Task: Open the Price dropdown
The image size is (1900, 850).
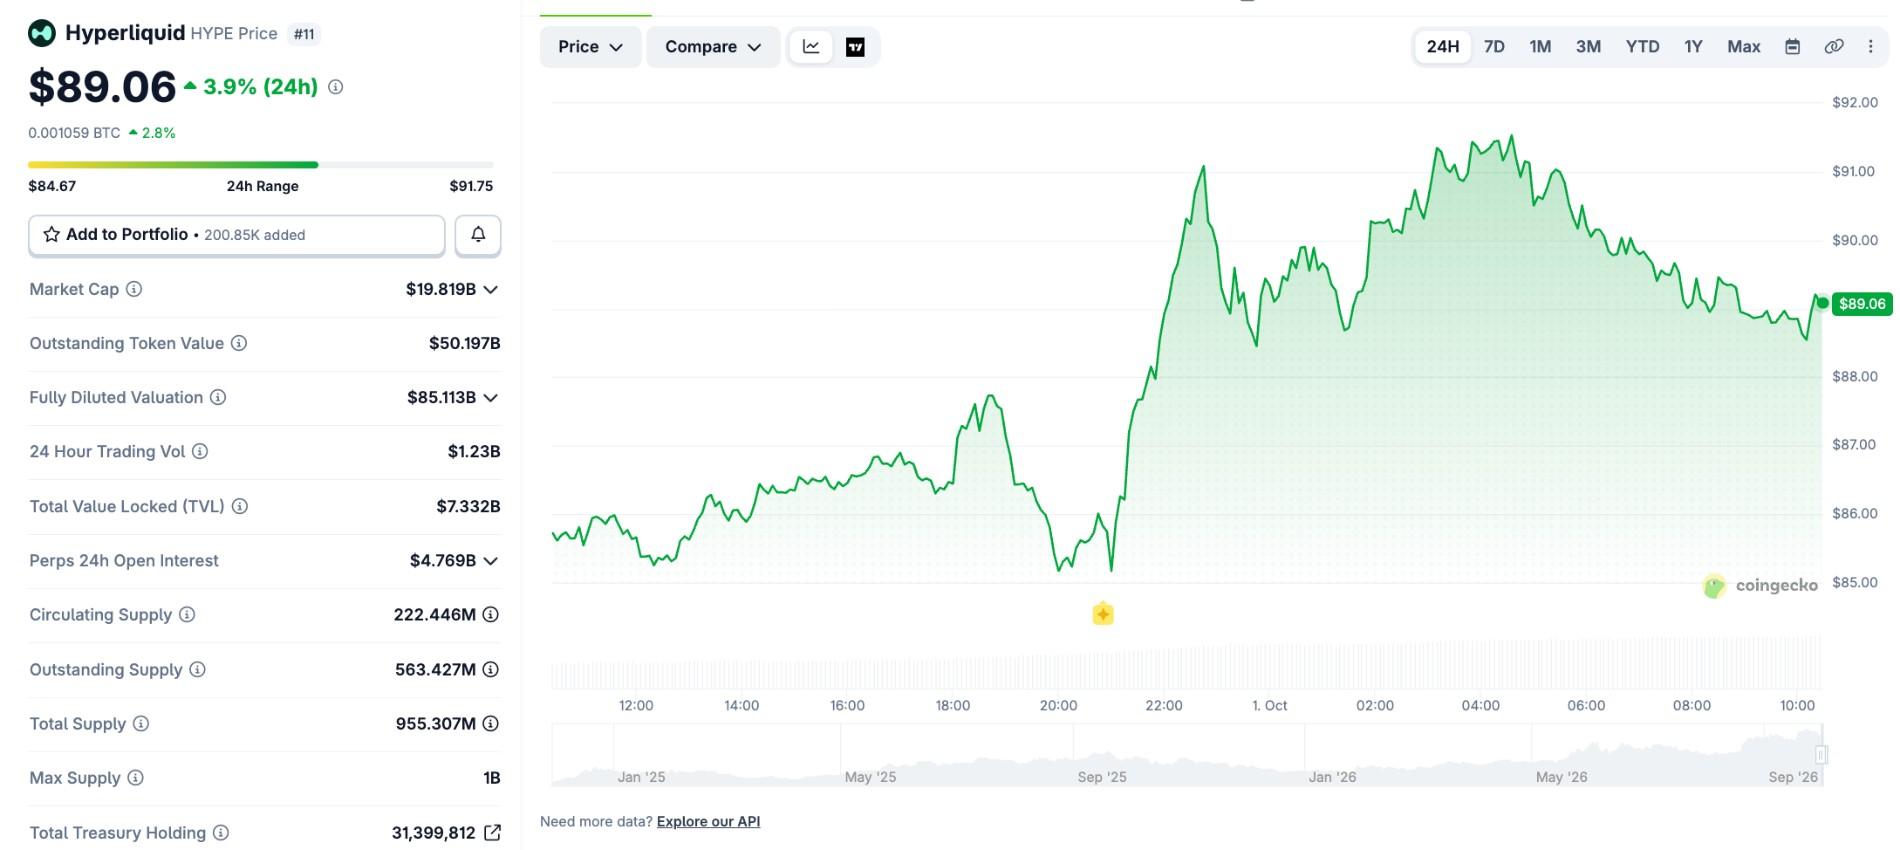Action: [x=590, y=47]
